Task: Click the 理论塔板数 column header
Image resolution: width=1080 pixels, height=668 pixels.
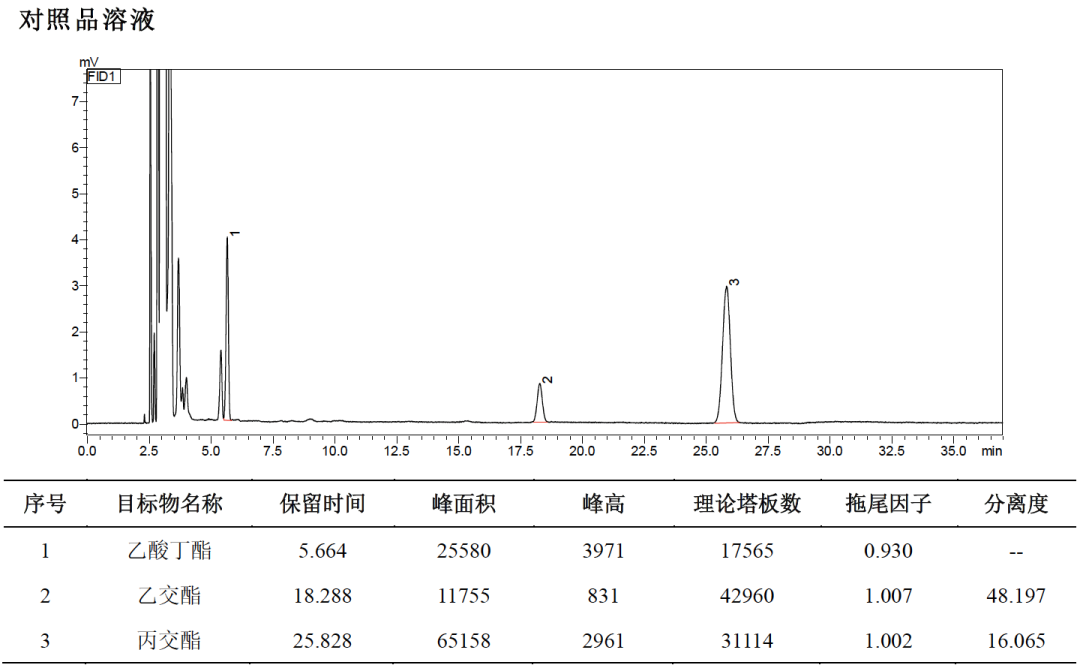Action: pos(747,504)
